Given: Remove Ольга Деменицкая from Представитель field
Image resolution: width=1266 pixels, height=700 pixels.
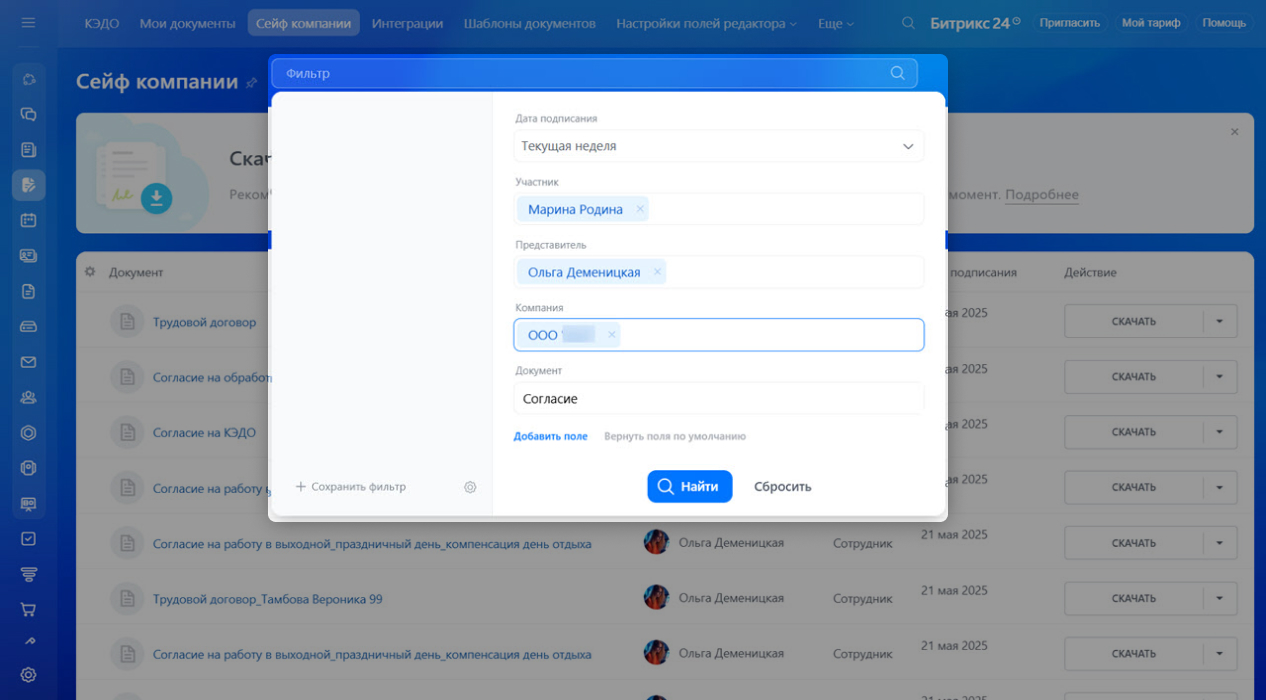Looking at the screenshot, I should 657,272.
